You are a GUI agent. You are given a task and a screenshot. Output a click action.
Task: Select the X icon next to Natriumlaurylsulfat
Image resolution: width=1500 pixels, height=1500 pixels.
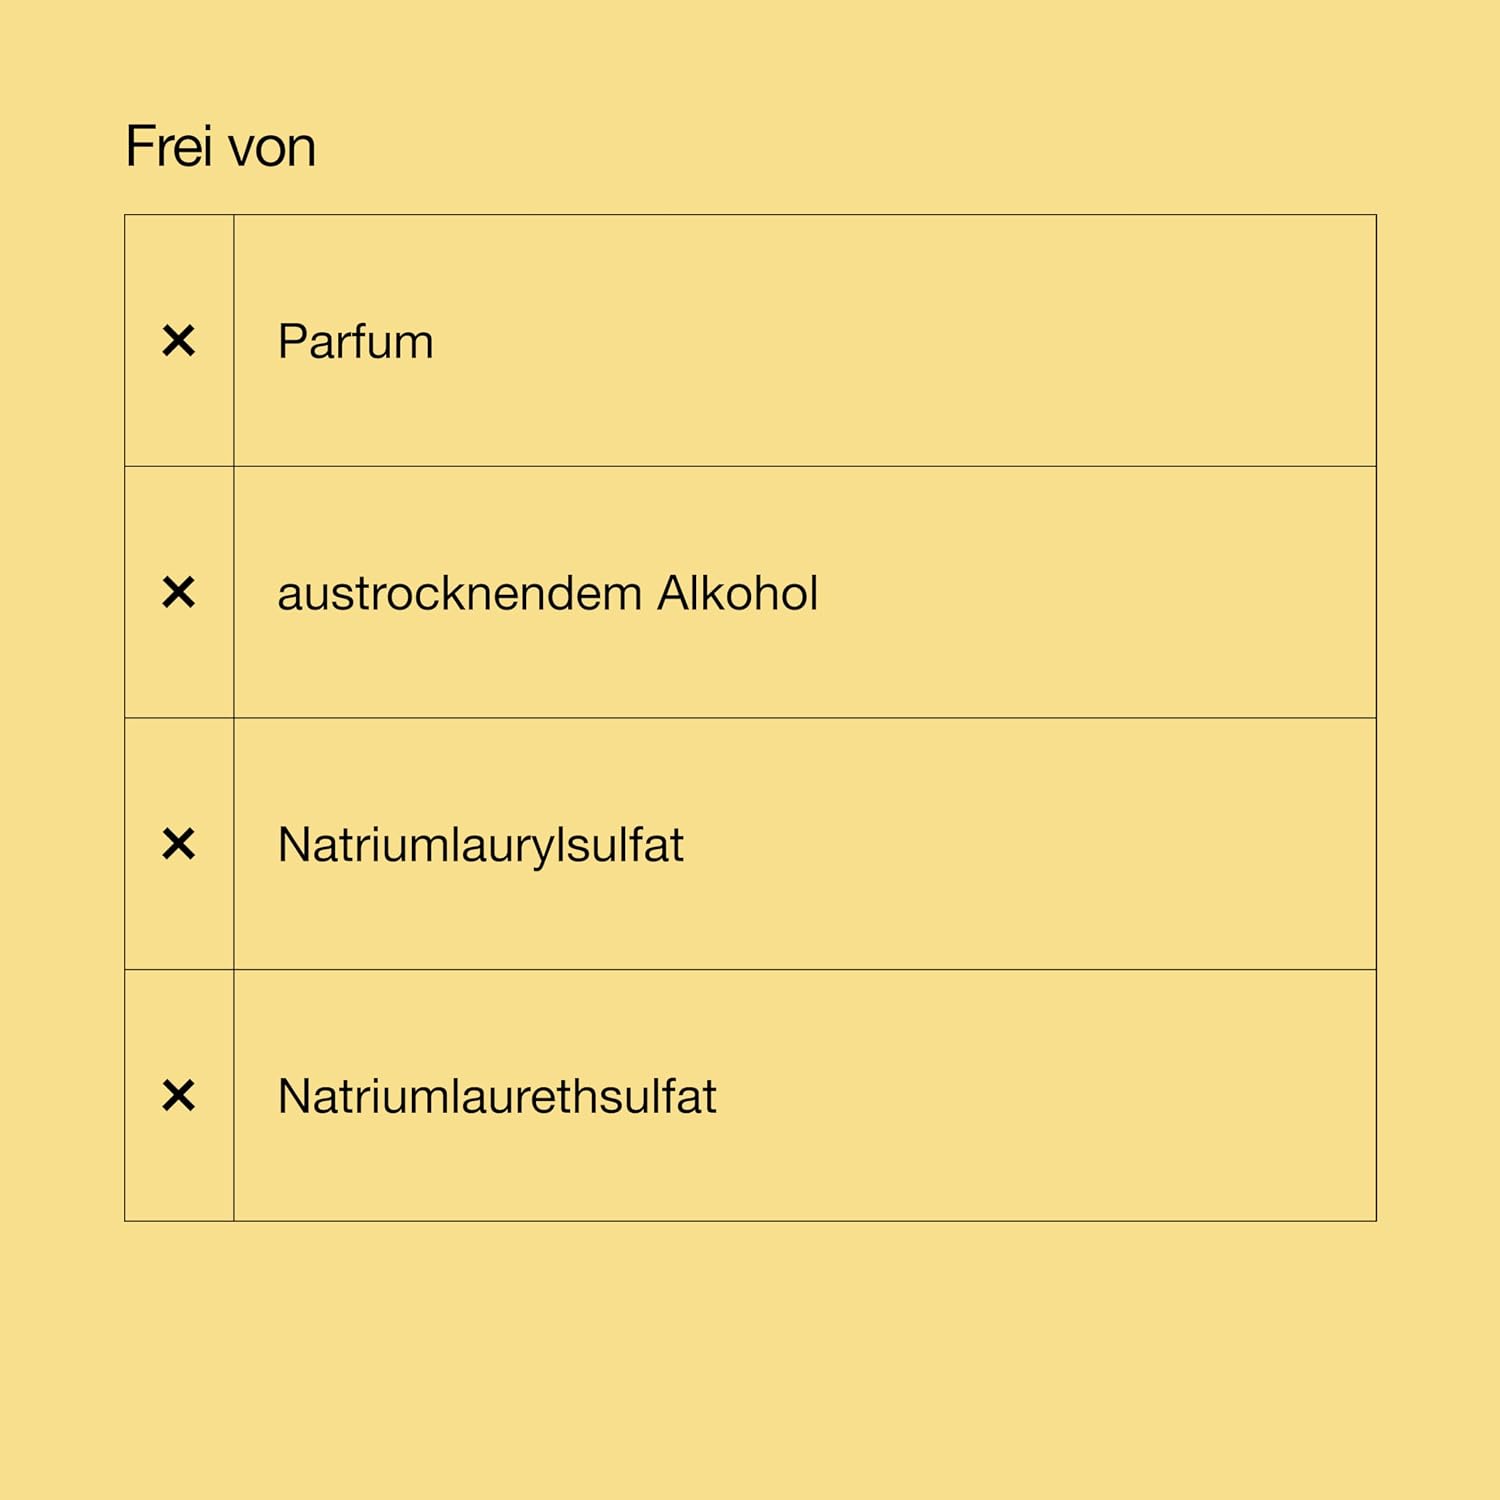(x=179, y=844)
